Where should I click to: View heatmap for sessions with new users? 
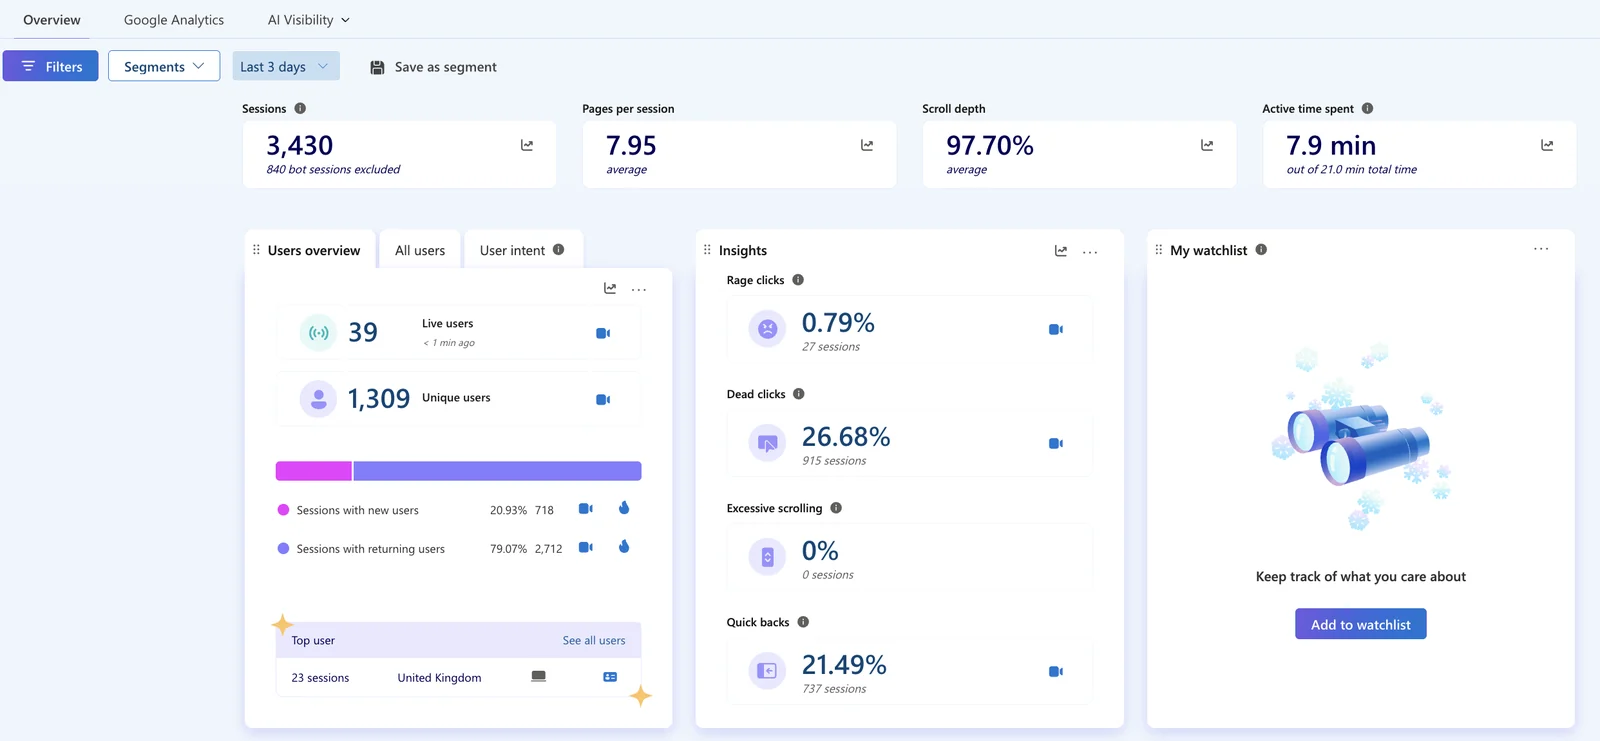coord(624,508)
